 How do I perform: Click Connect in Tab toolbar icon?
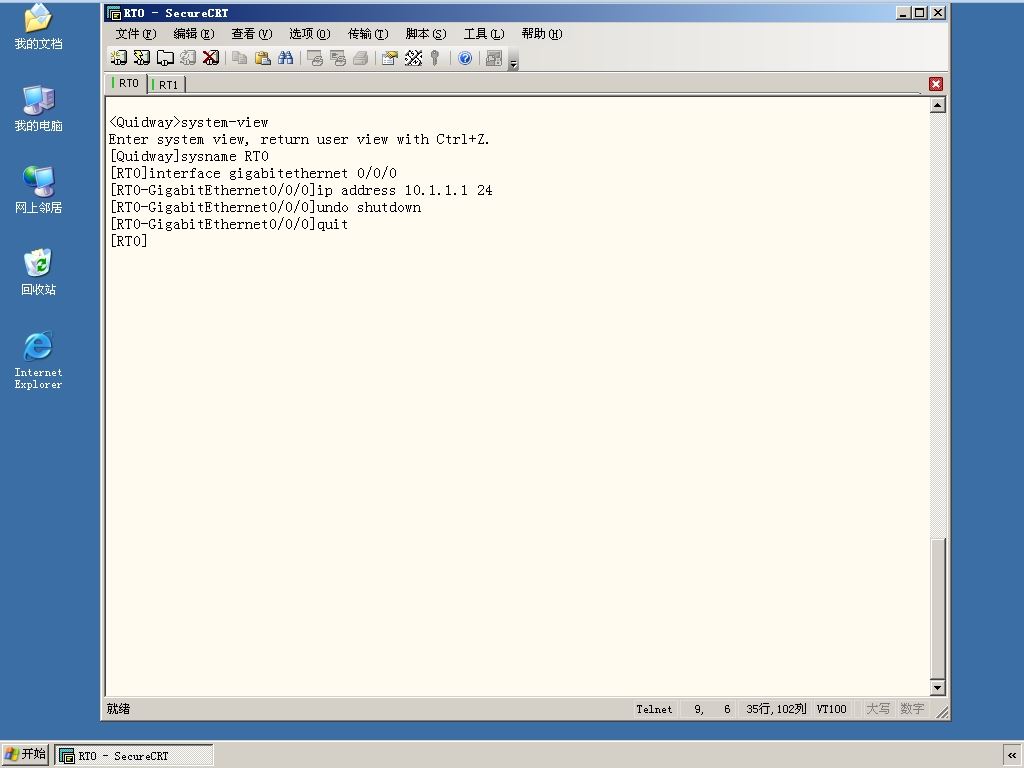(x=165, y=58)
